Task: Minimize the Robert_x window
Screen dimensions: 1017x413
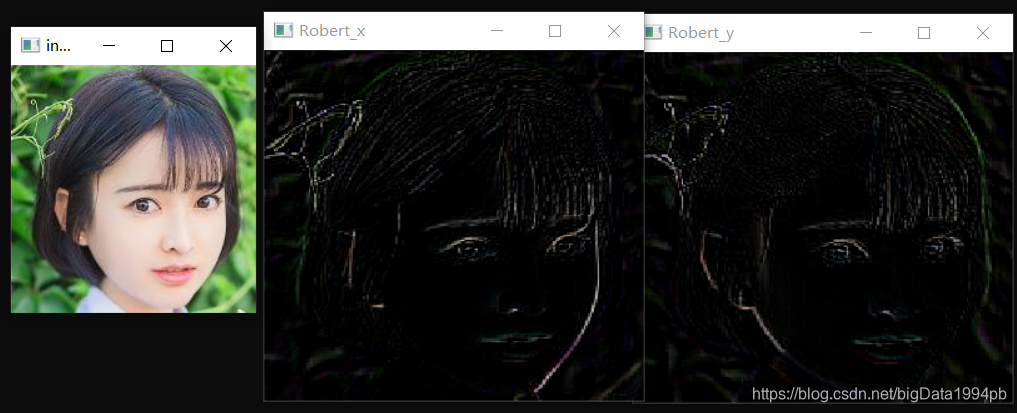Action: click(x=497, y=30)
